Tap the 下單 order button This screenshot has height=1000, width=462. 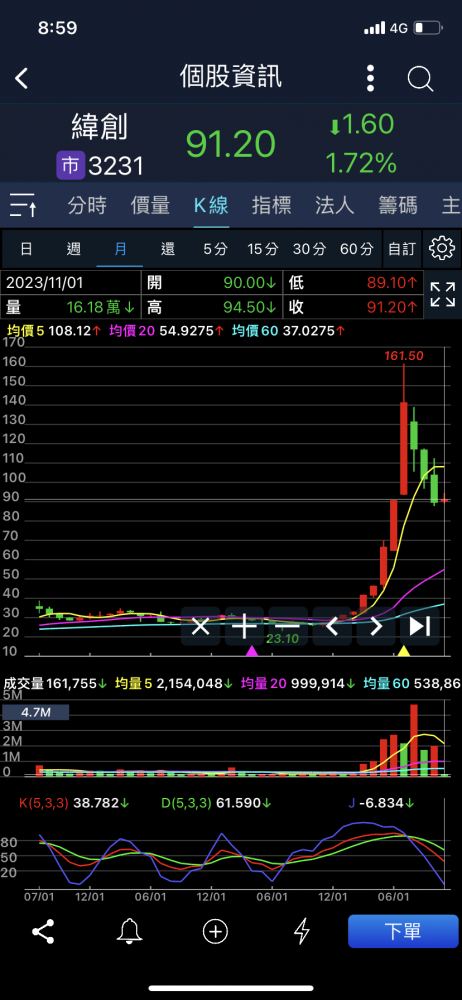(403, 931)
